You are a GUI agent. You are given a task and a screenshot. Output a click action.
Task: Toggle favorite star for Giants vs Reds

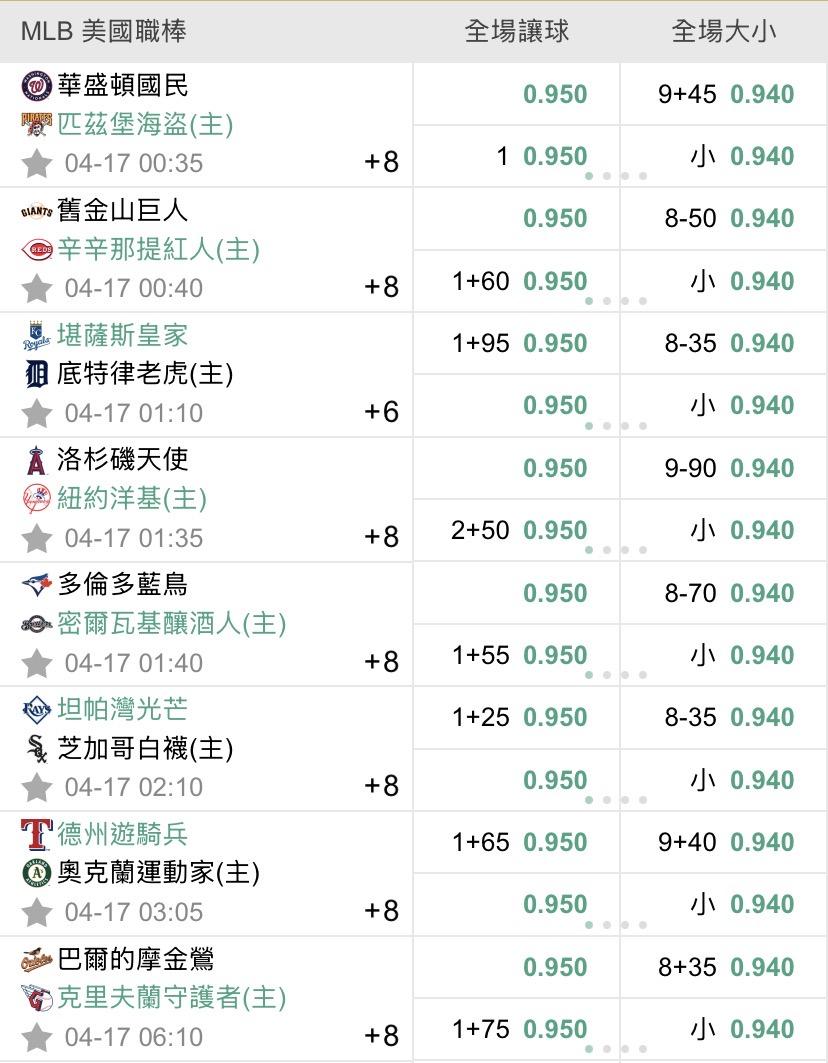click(37, 288)
